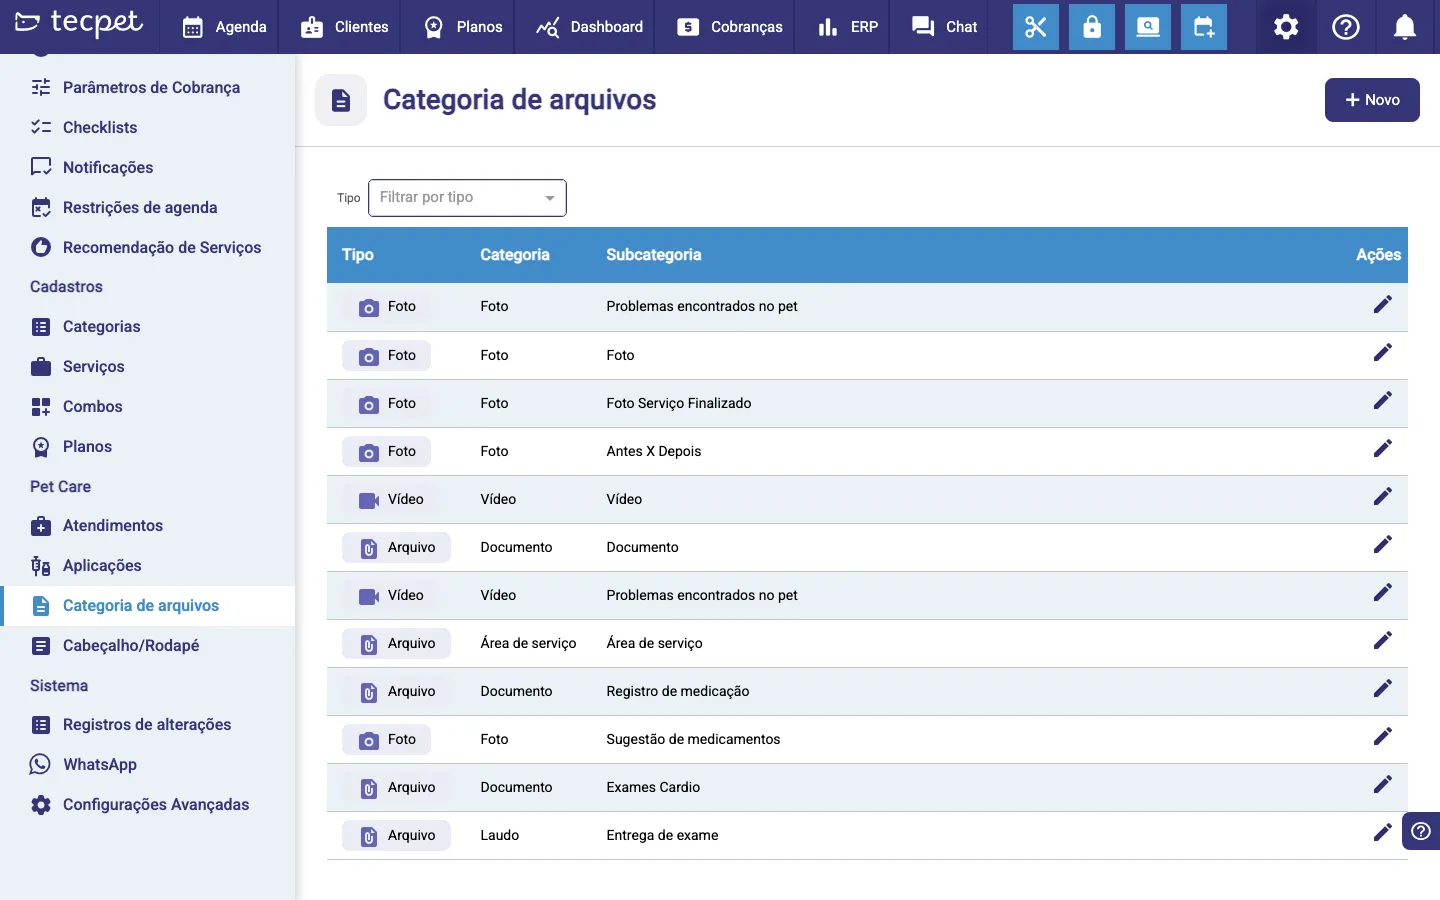Click Foto type chip in Antes X Depois row

pos(386,452)
